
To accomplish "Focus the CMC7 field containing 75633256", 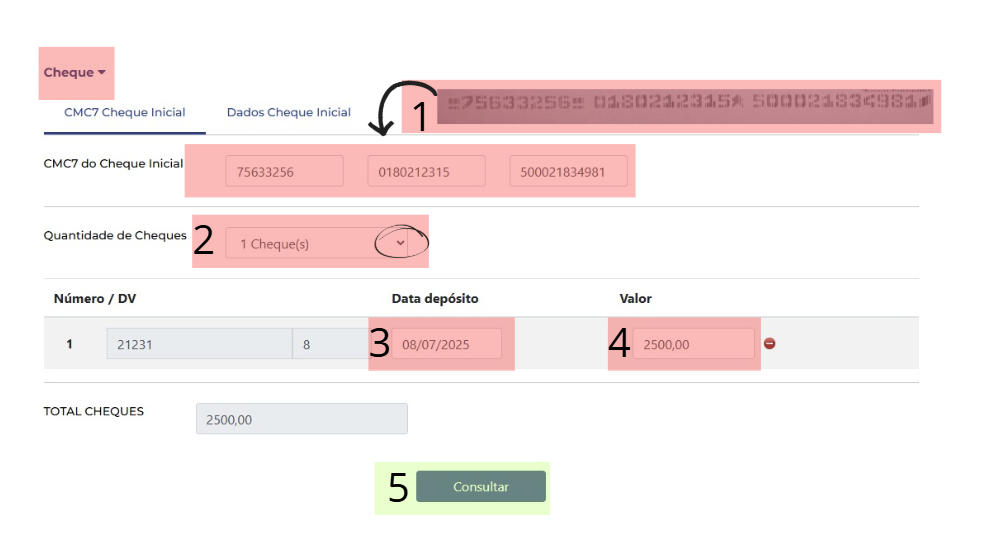I will click(284, 172).
